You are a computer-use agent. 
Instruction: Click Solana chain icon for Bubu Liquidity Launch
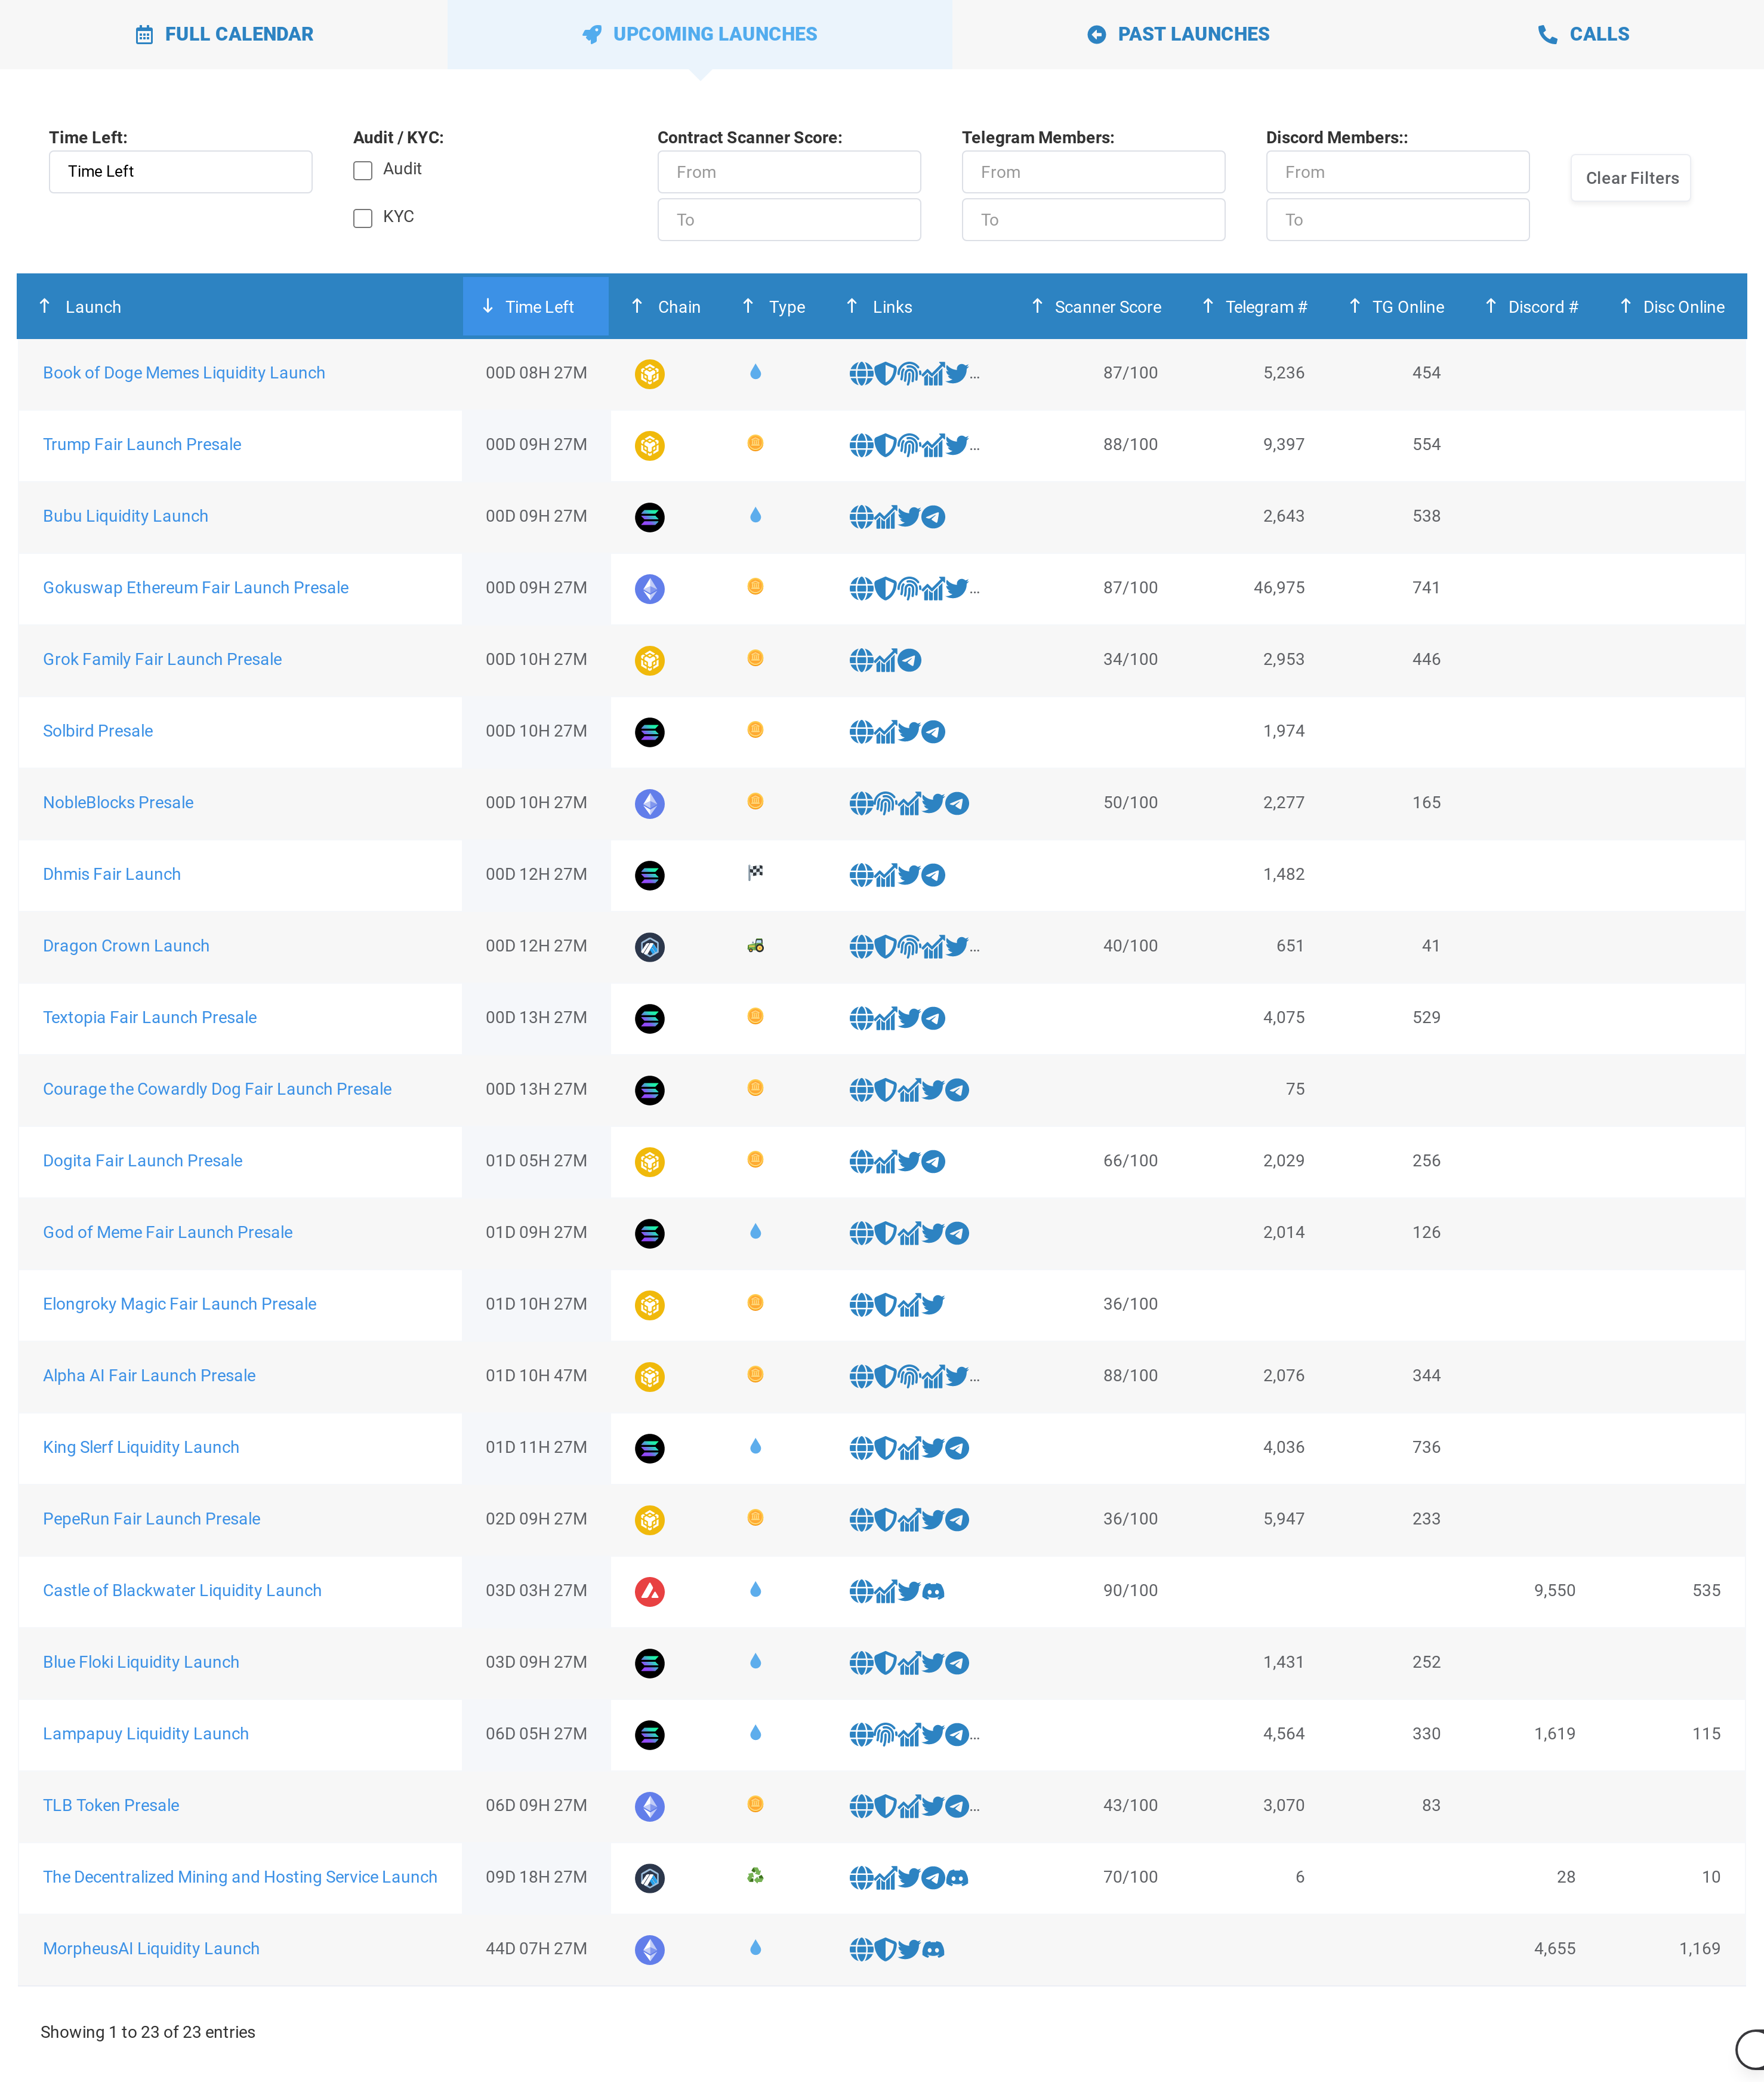(x=650, y=517)
